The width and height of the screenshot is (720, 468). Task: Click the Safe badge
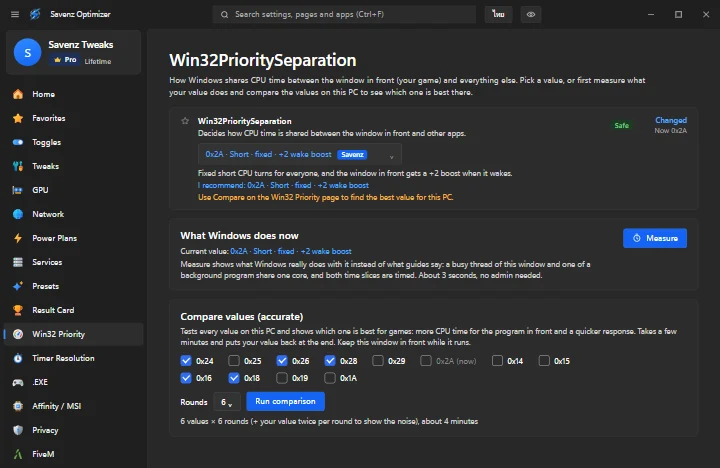click(622, 125)
